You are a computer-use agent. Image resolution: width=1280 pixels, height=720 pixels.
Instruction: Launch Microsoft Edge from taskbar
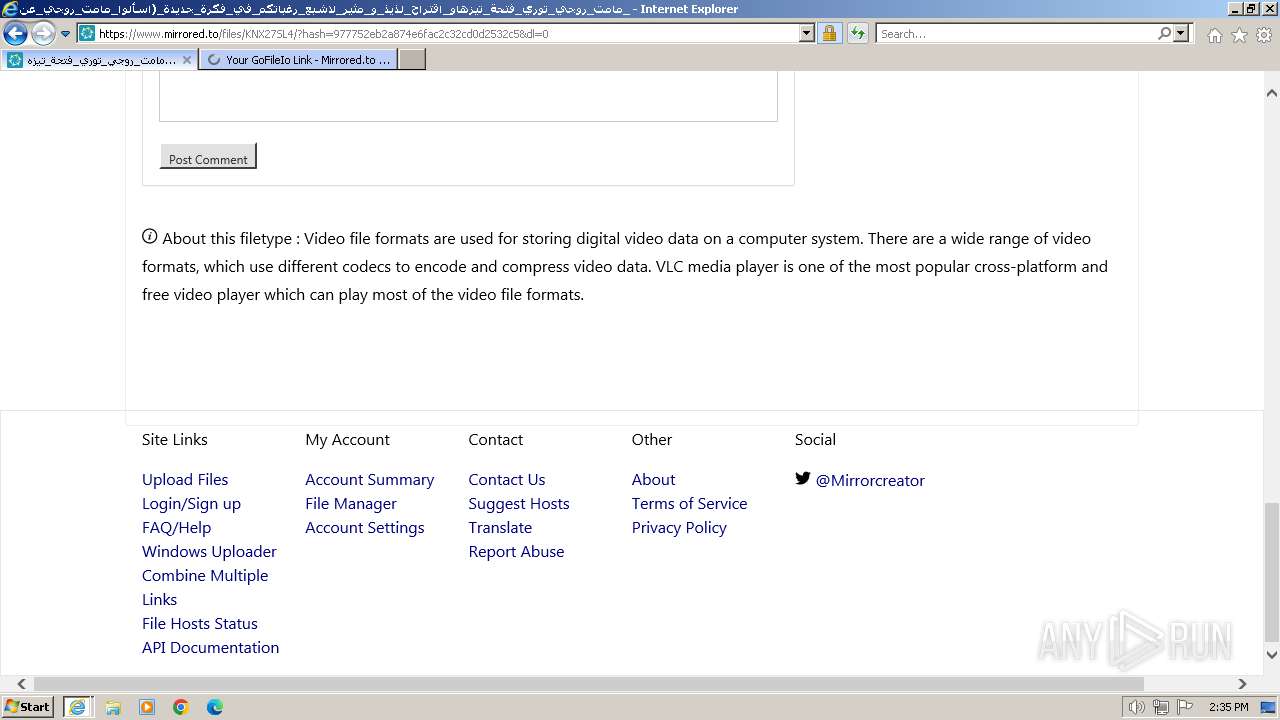[x=215, y=707]
